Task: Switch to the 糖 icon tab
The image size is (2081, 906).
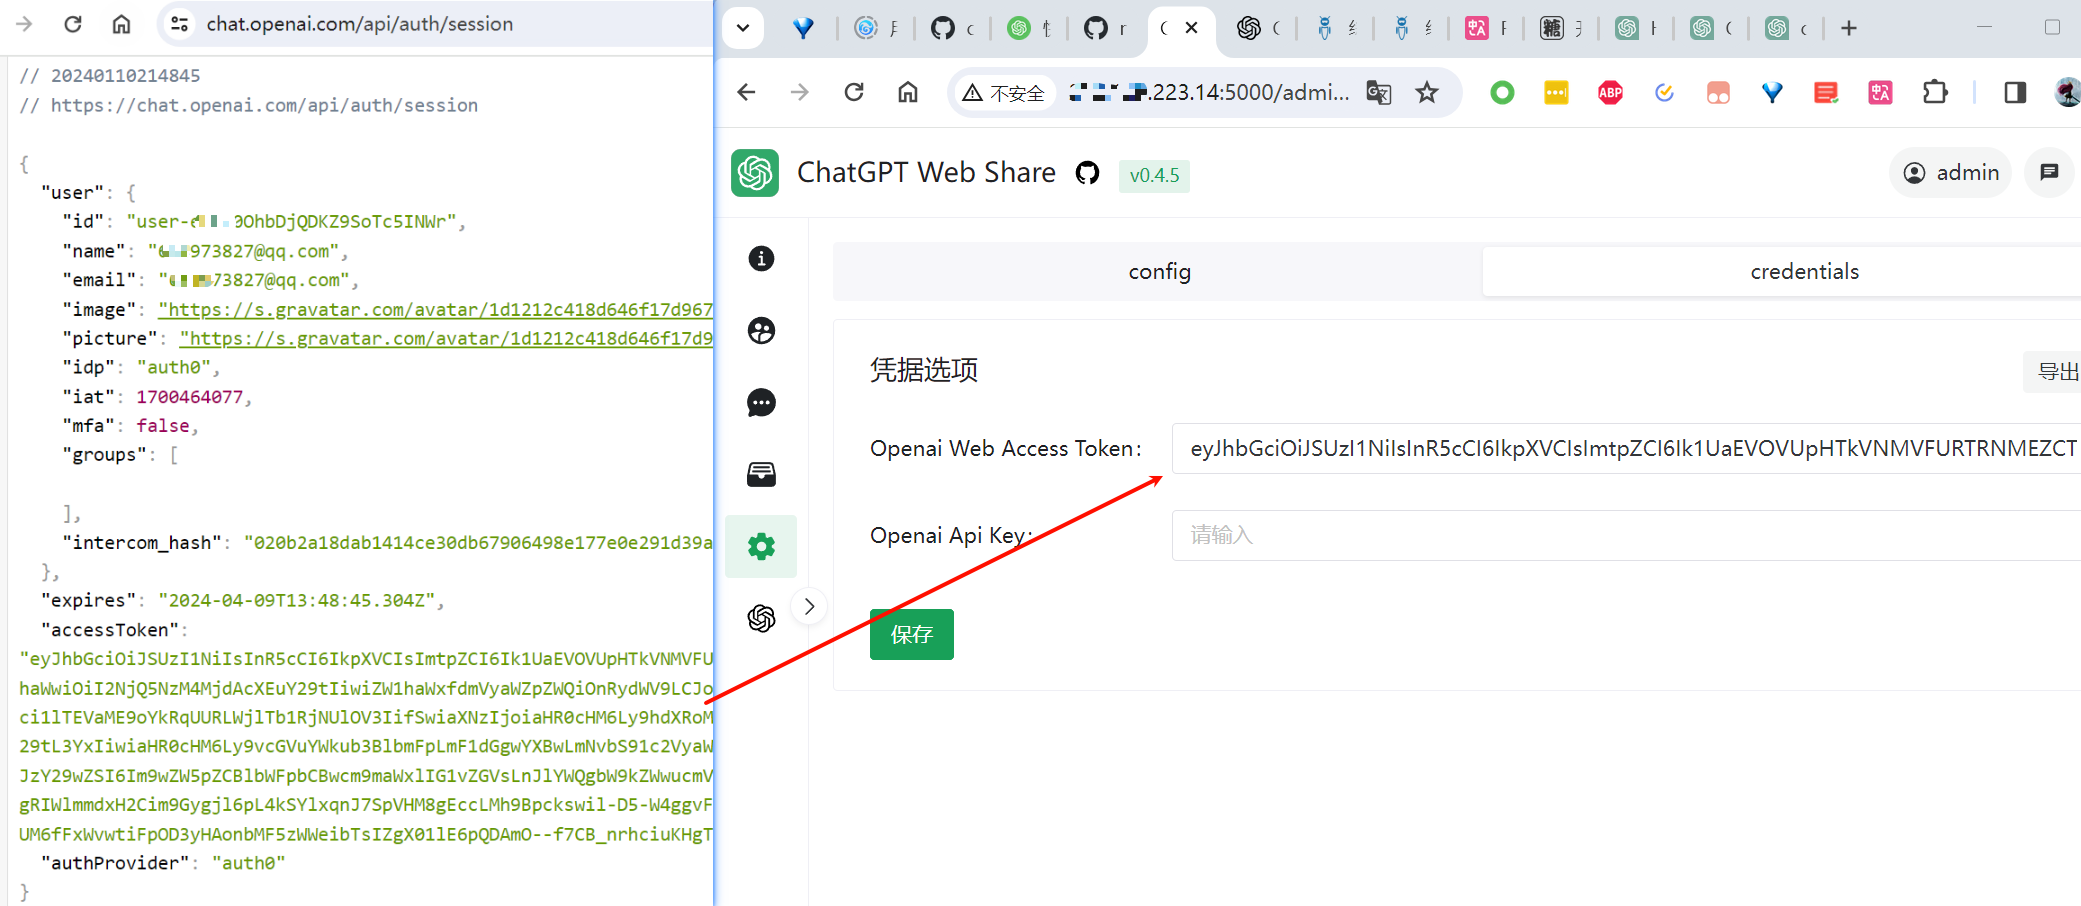Action: click(x=1551, y=28)
